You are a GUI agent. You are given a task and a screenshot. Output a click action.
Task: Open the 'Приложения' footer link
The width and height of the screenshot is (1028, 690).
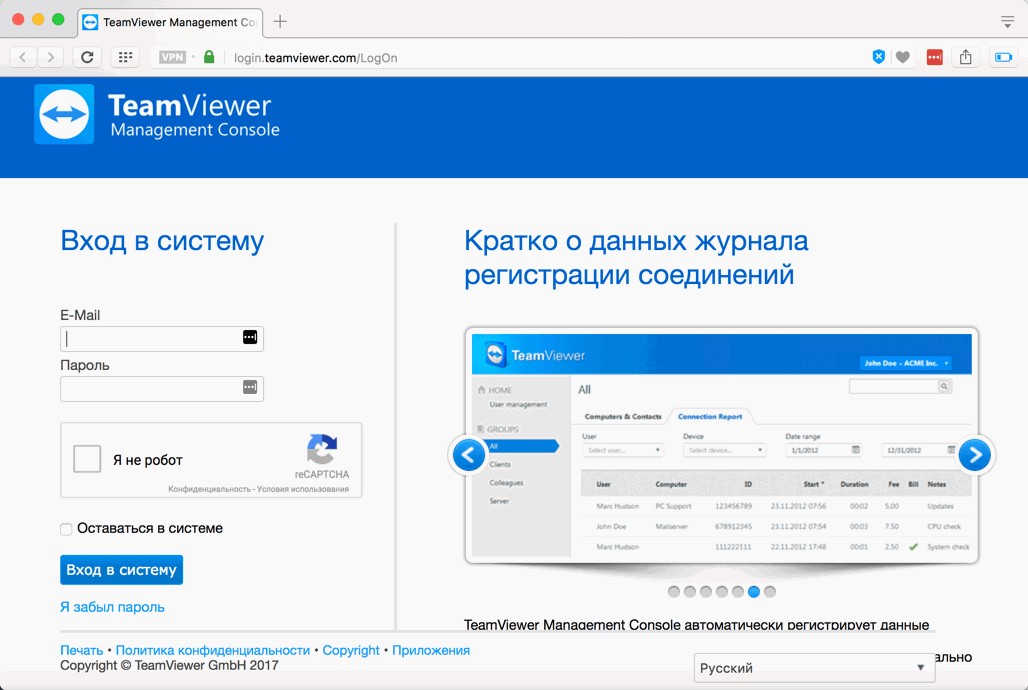click(431, 651)
